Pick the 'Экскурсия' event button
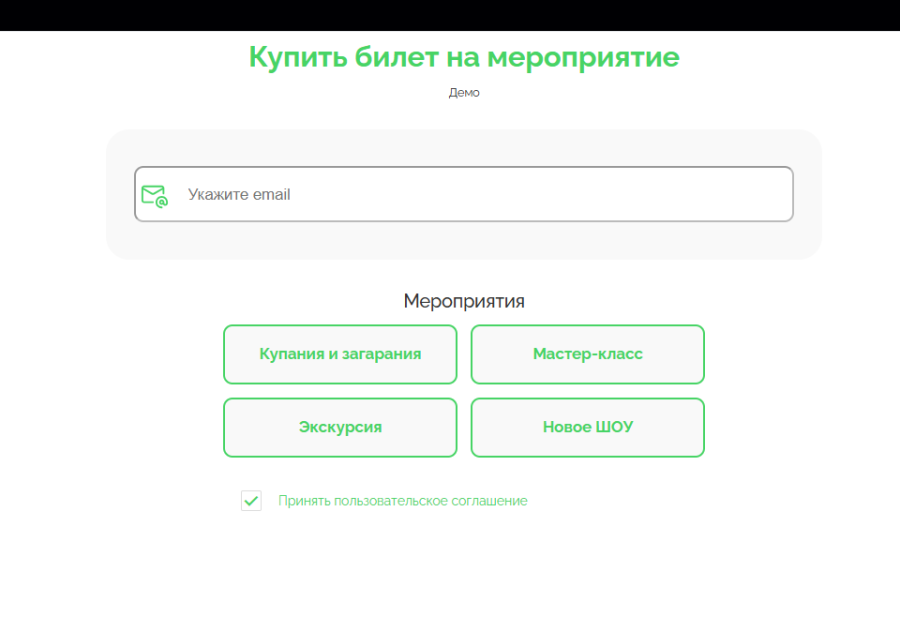The image size is (900, 632). (340, 427)
